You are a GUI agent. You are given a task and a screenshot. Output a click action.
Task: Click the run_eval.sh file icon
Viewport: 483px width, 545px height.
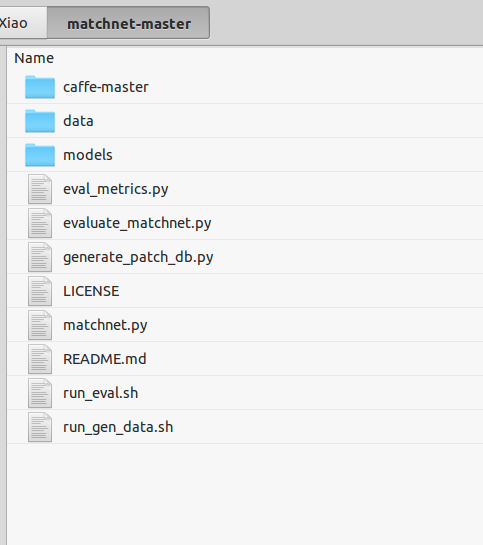(40, 393)
